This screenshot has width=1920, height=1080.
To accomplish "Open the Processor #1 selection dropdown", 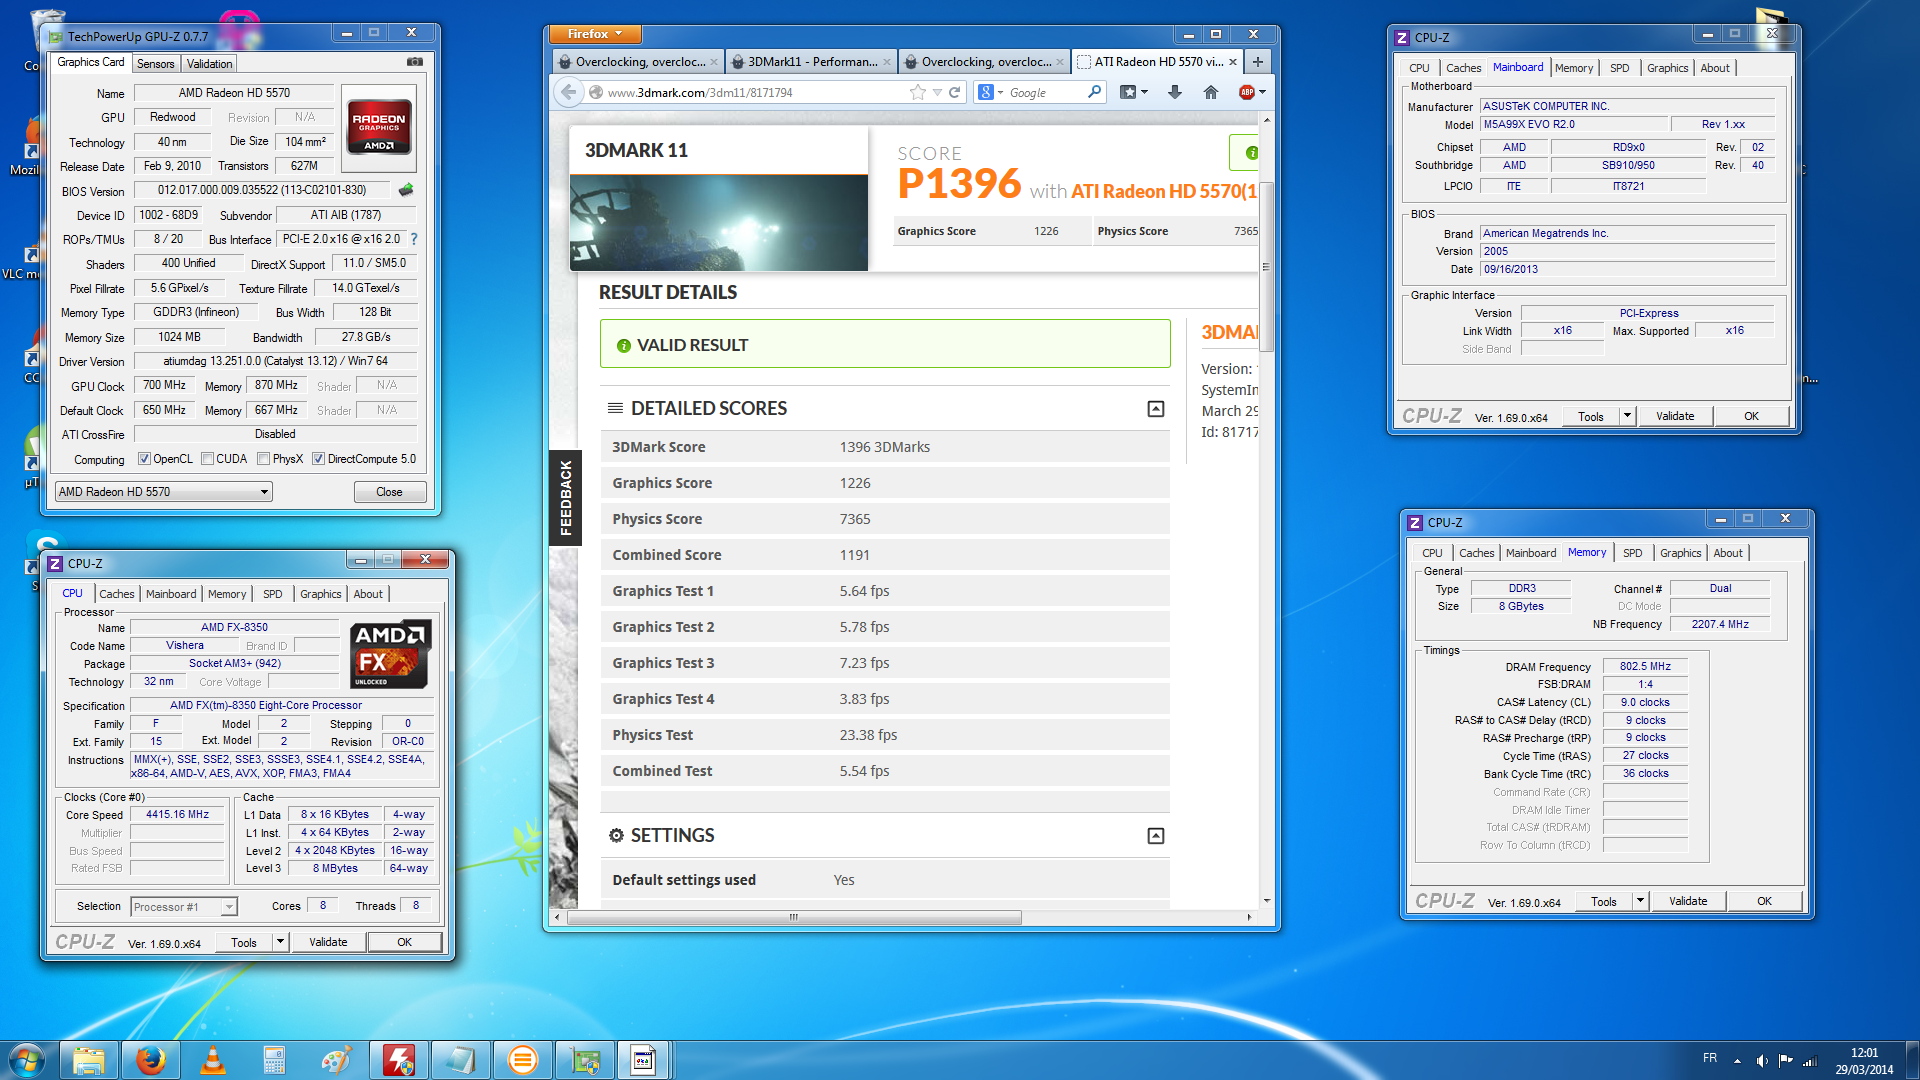I will 185,907.
